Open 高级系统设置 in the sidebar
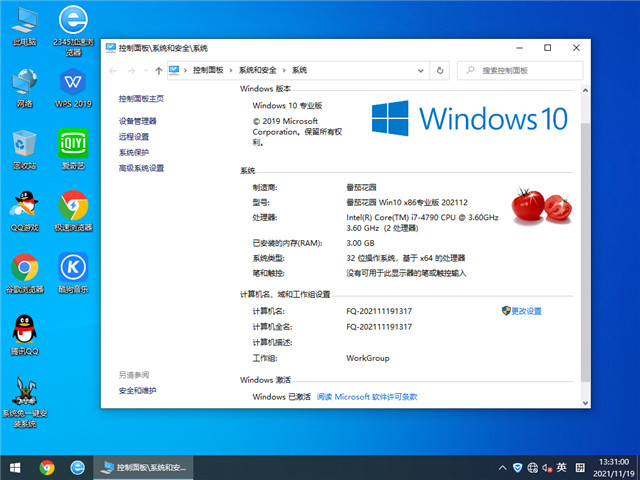640x480 pixels. [x=141, y=168]
